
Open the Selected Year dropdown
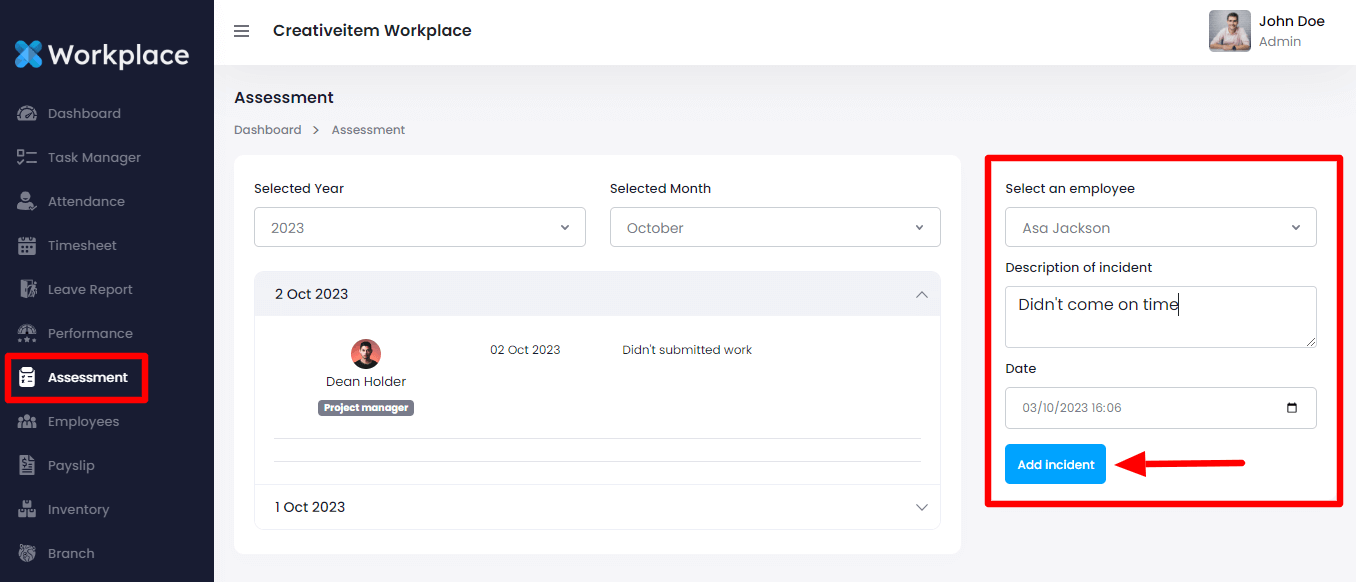tap(420, 228)
